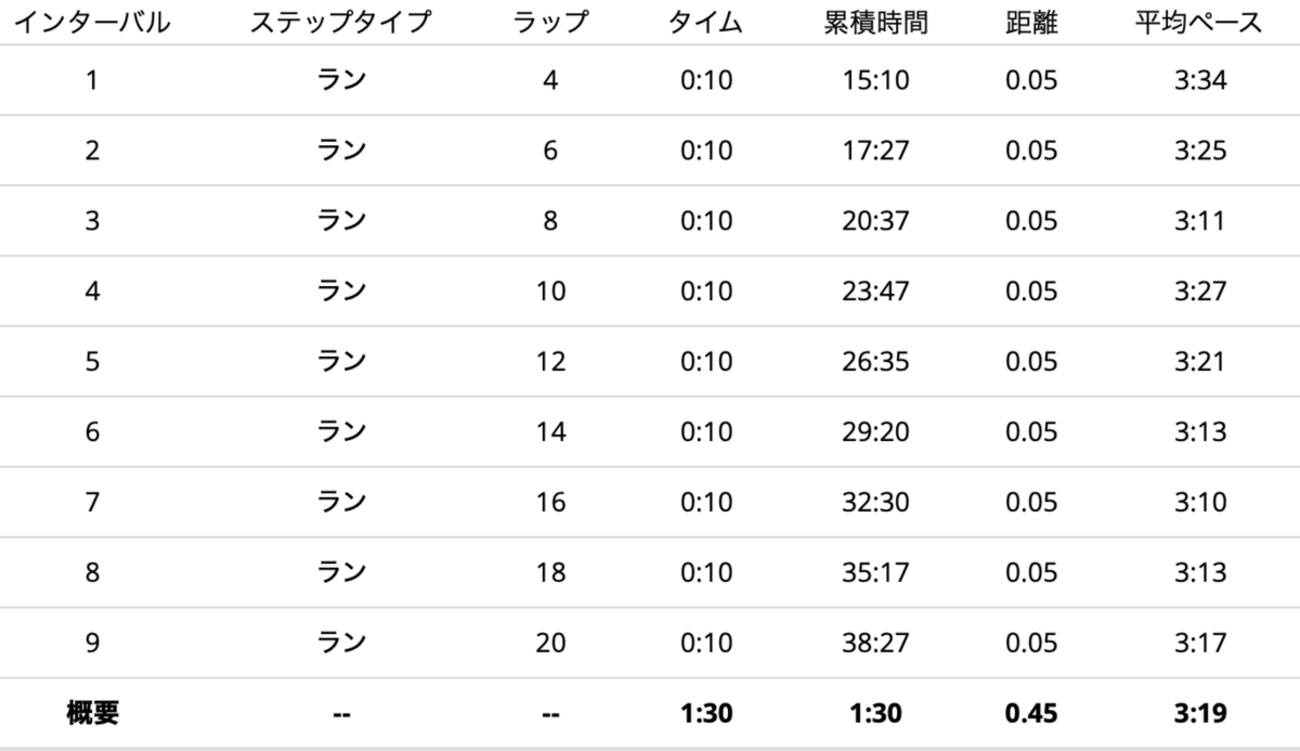The height and width of the screenshot is (751, 1300).
Task: Click the タイム column header
Action: coord(706,23)
